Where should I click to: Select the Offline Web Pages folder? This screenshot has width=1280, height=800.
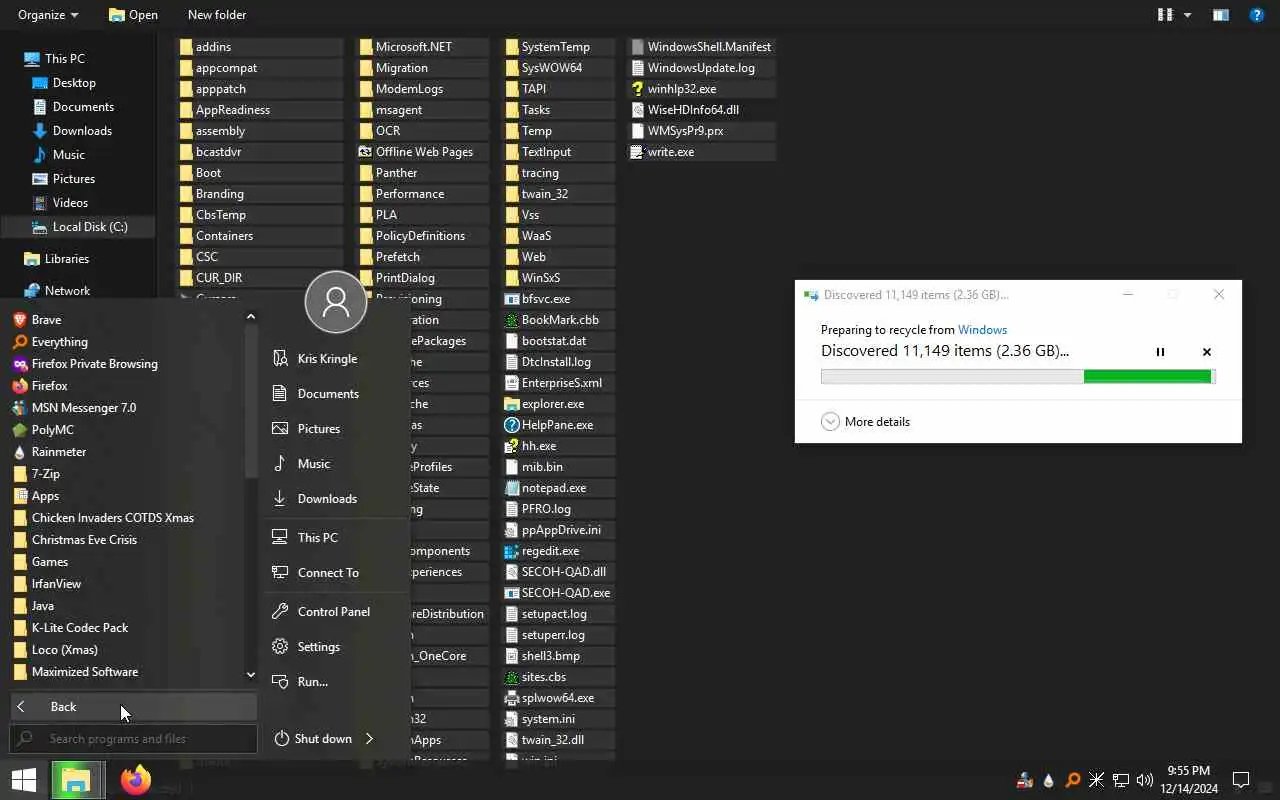click(x=423, y=152)
